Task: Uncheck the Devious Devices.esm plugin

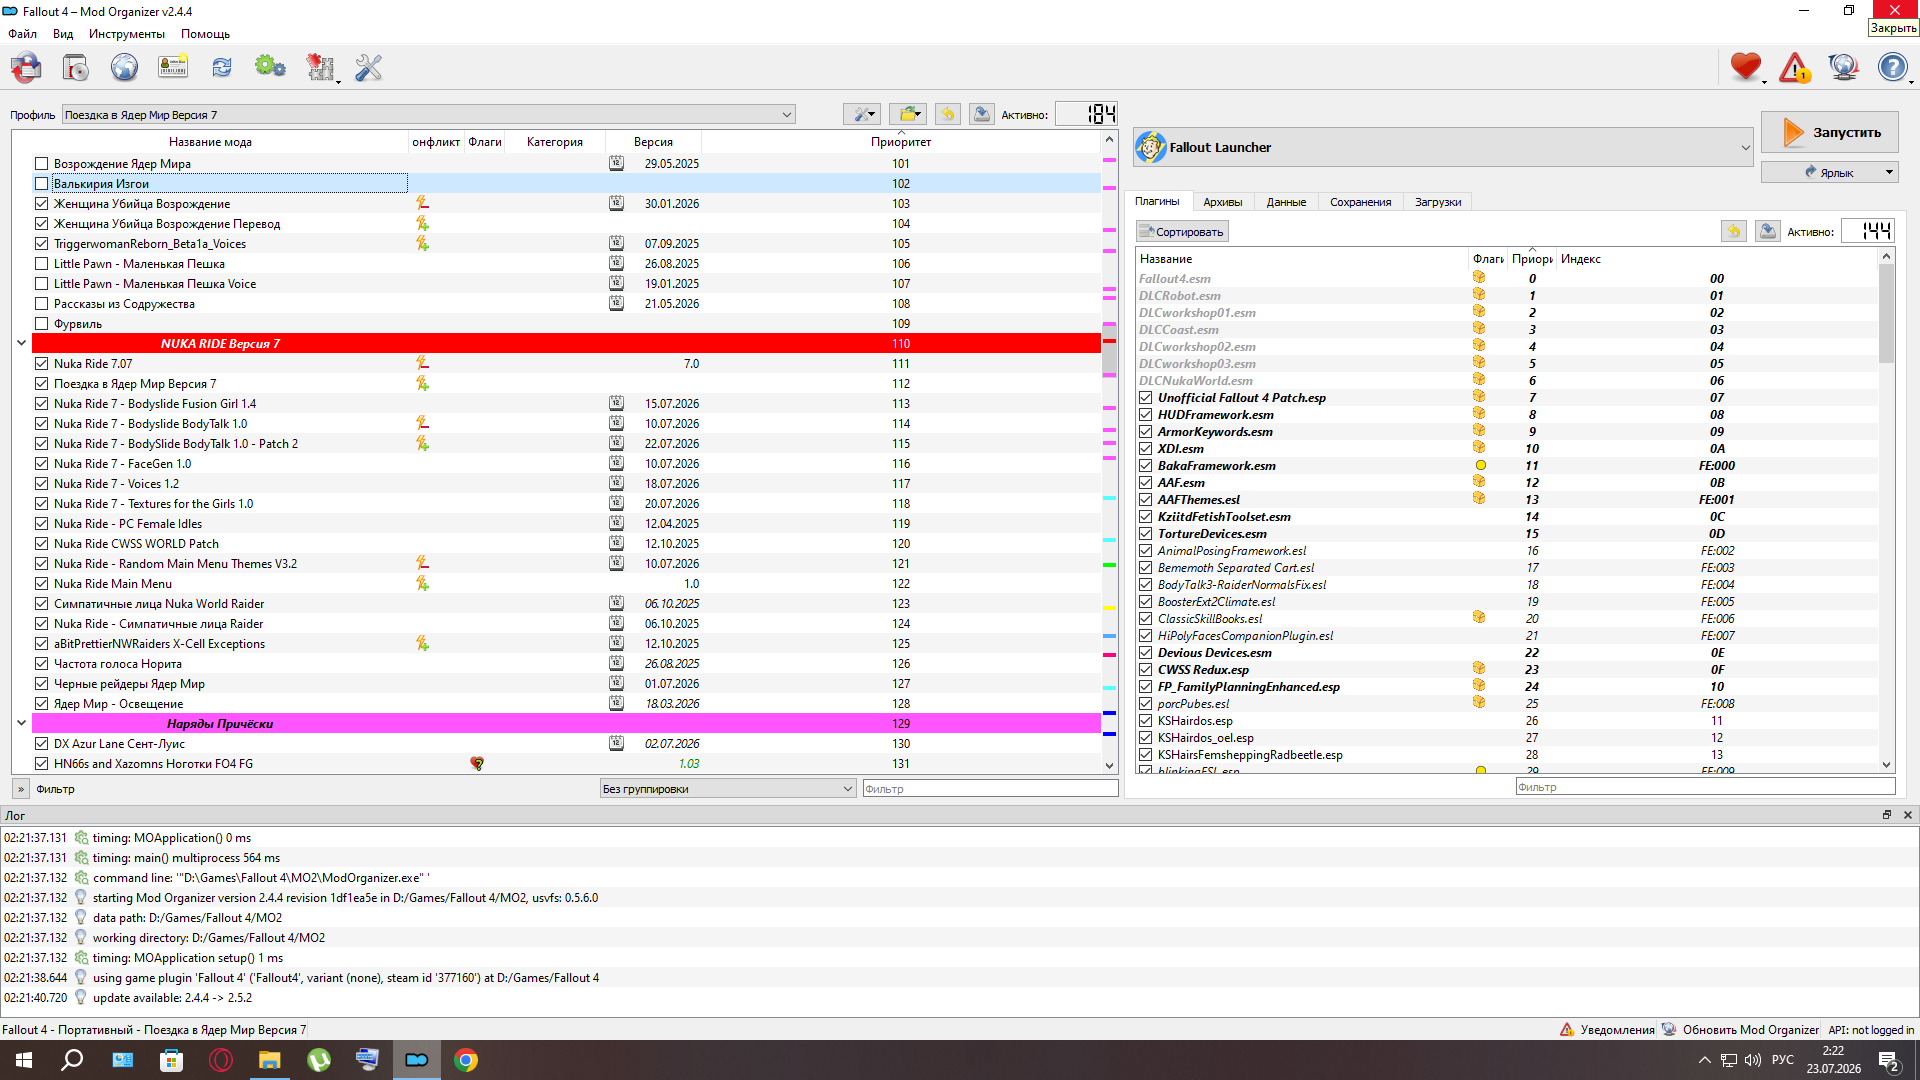Action: tap(1146, 653)
